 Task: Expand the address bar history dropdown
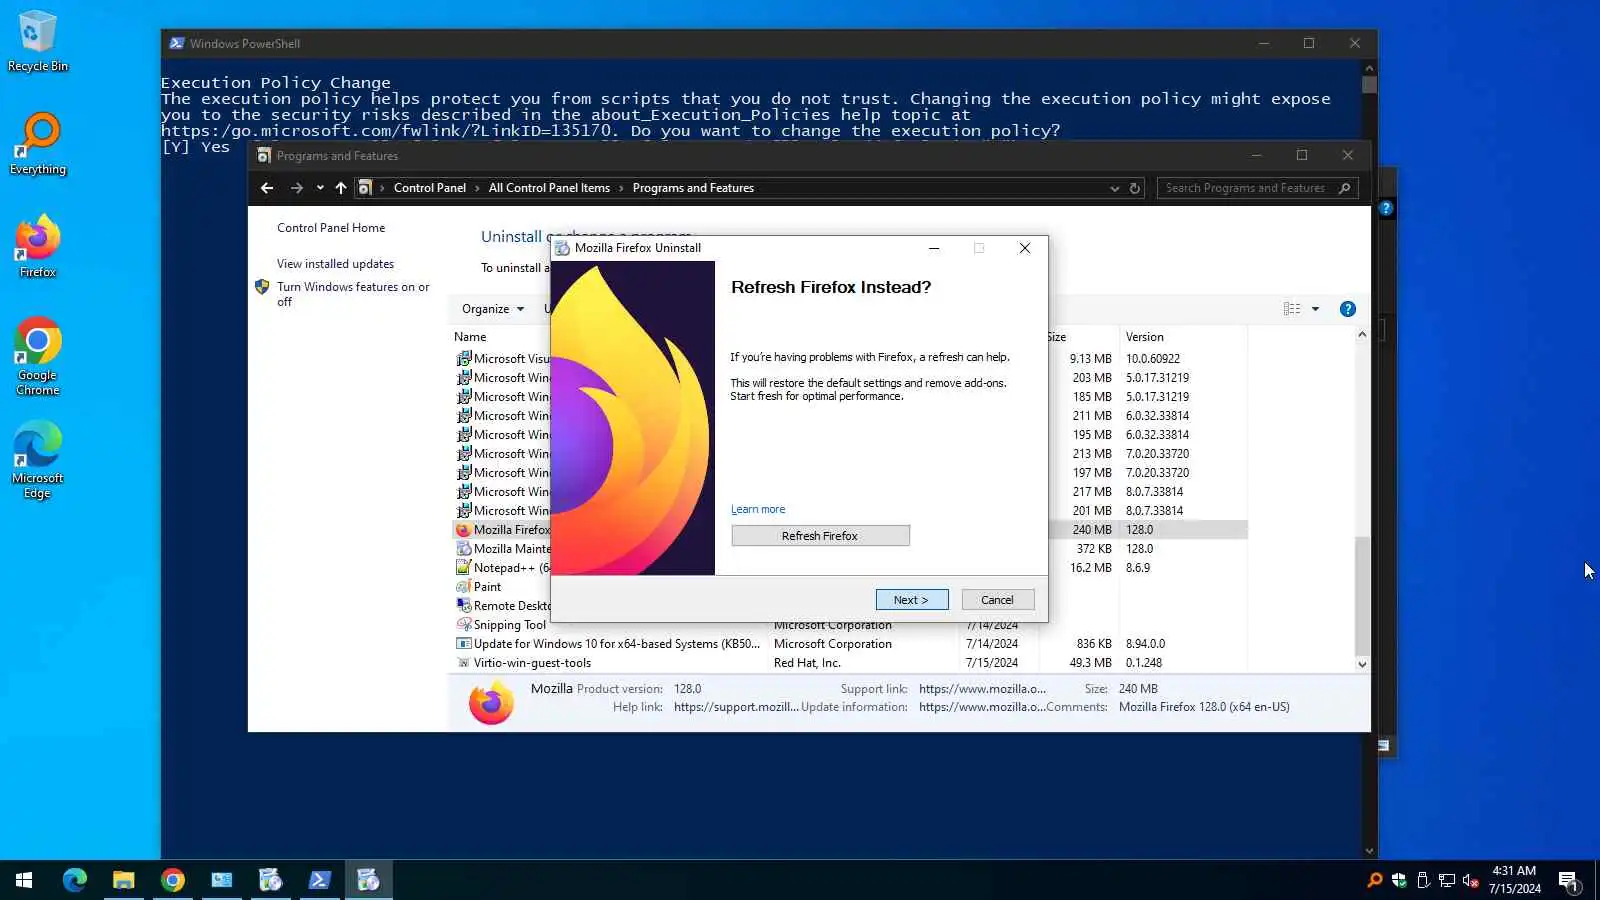click(x=1115, y=188)
